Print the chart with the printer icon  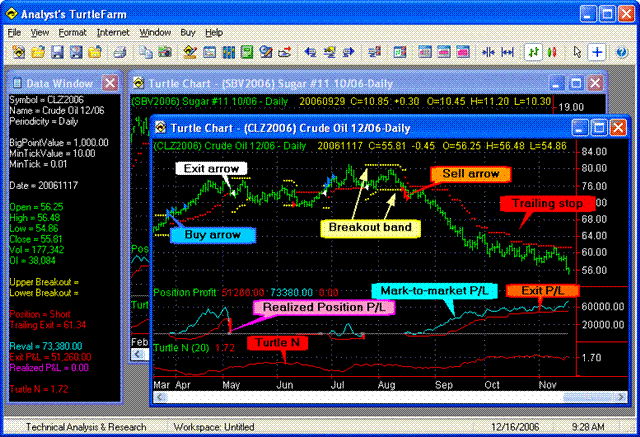click(x=120, y=52)
